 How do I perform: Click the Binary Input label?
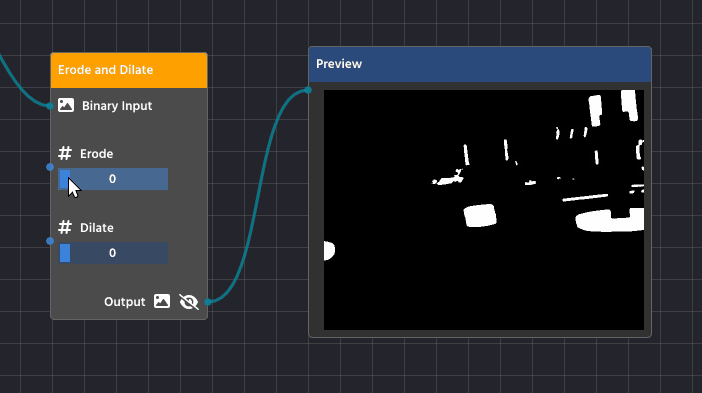coord(117,106)
